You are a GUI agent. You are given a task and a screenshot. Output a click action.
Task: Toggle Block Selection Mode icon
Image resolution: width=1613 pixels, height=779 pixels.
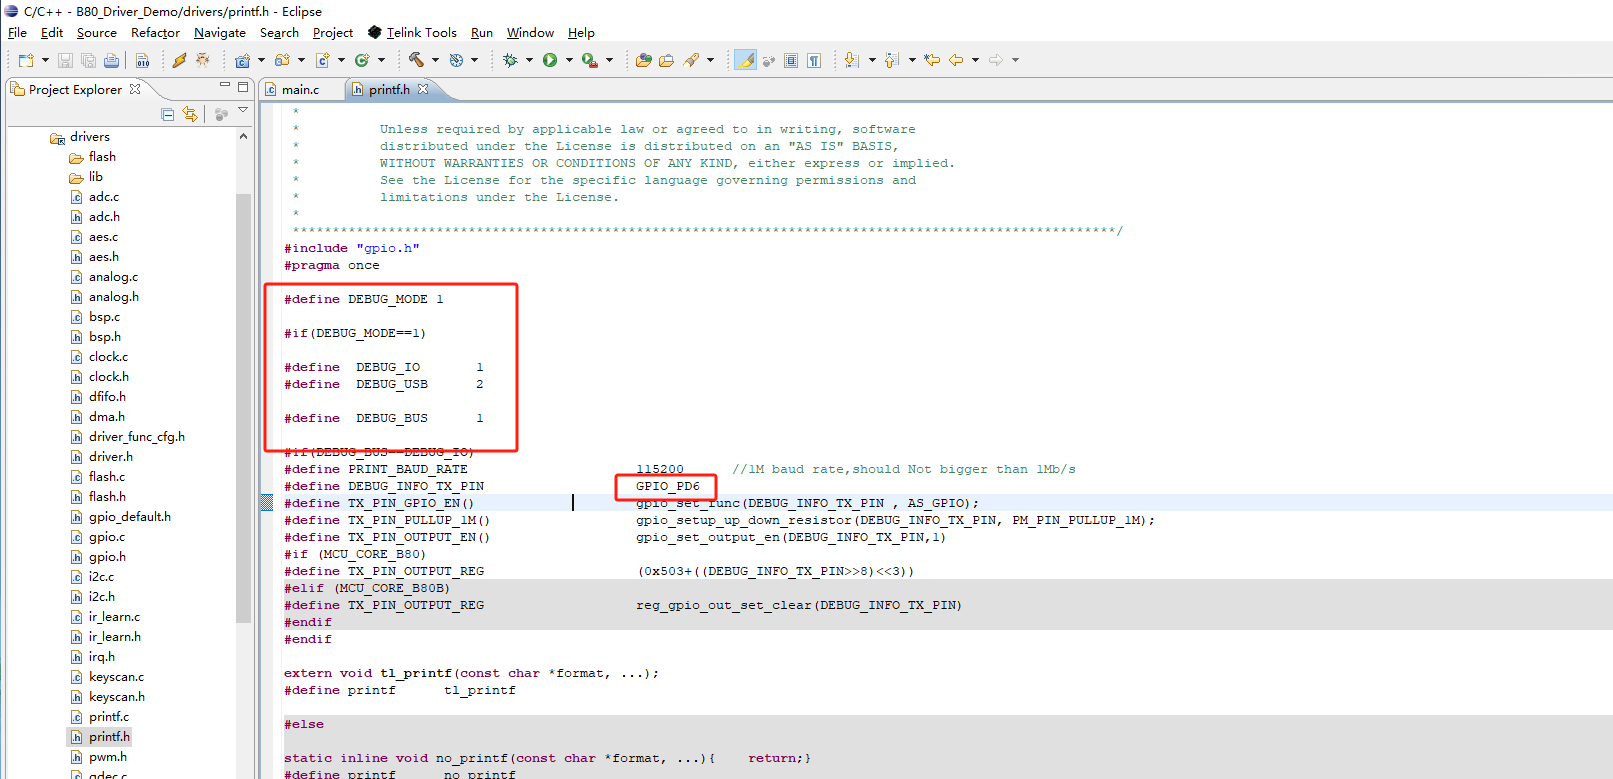pyautogui.click(x=791, y=60)
